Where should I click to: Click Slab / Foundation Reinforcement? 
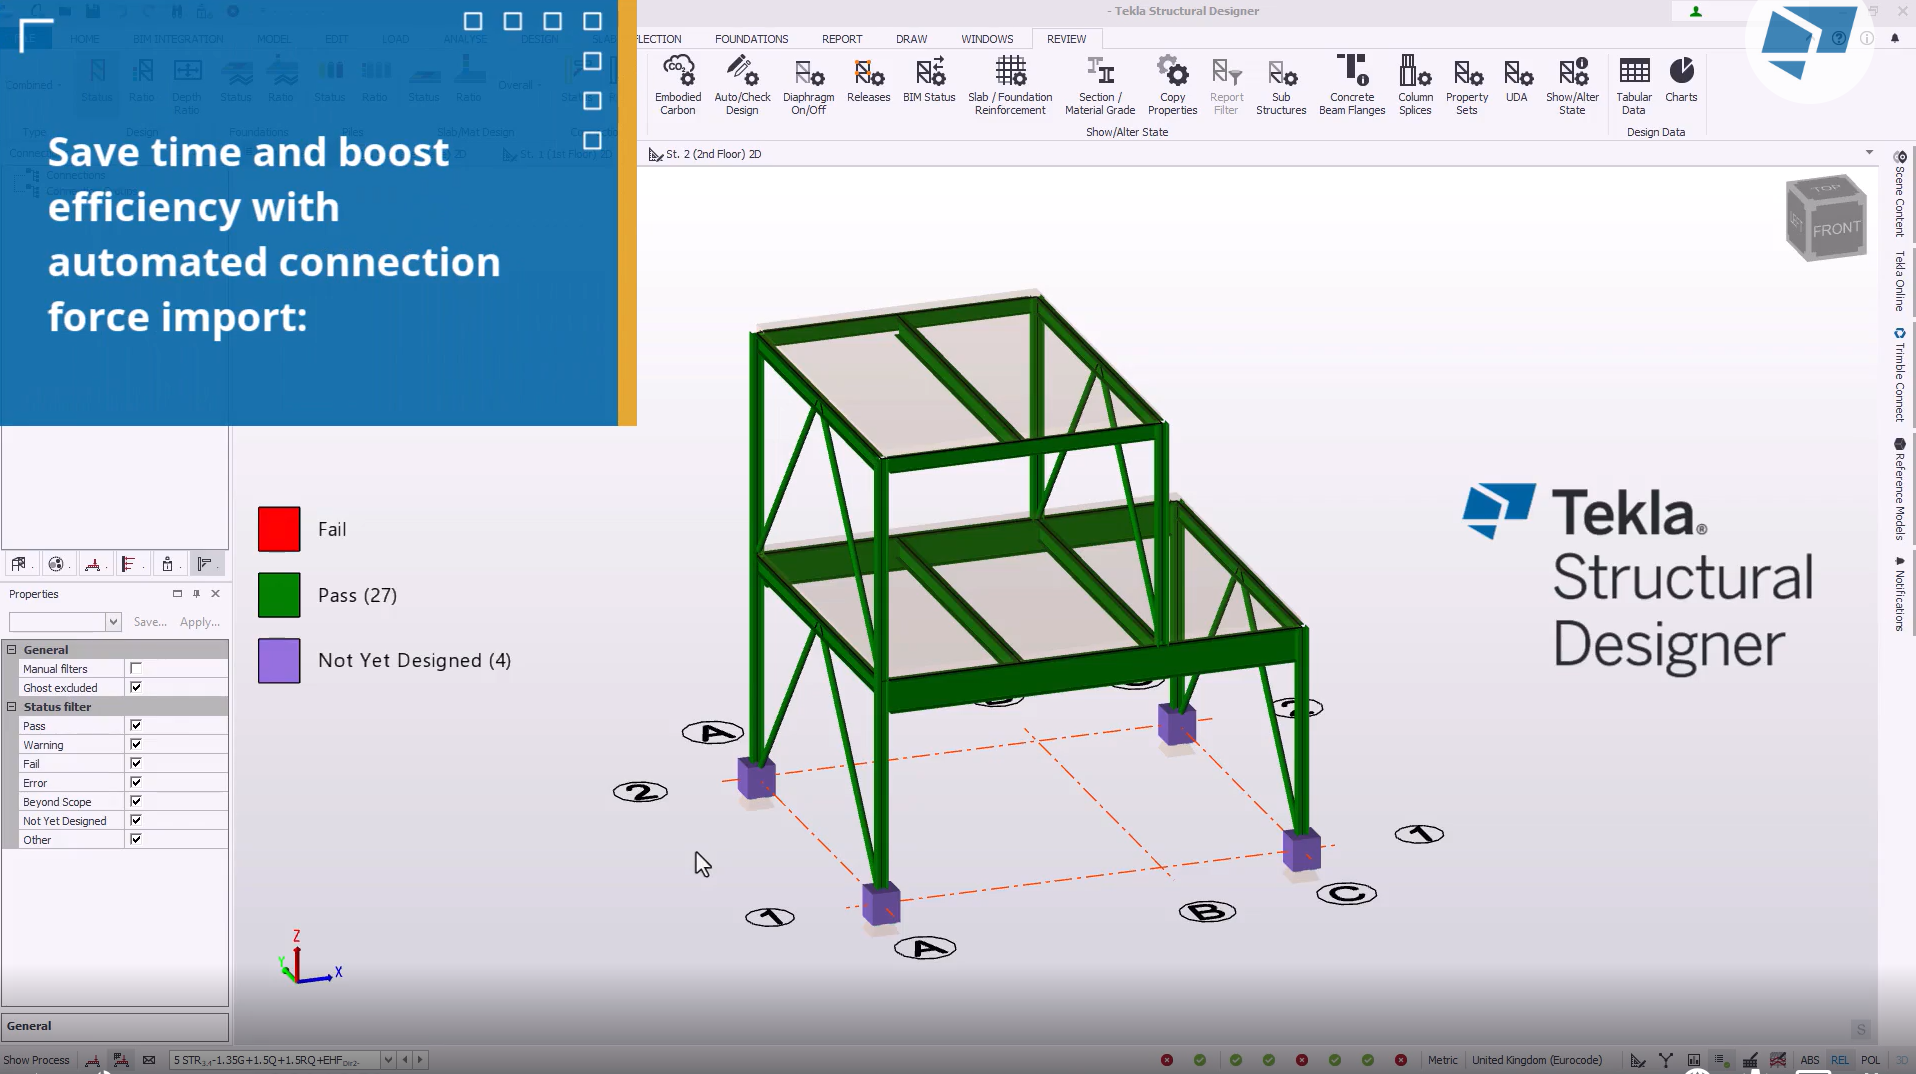1010,86
